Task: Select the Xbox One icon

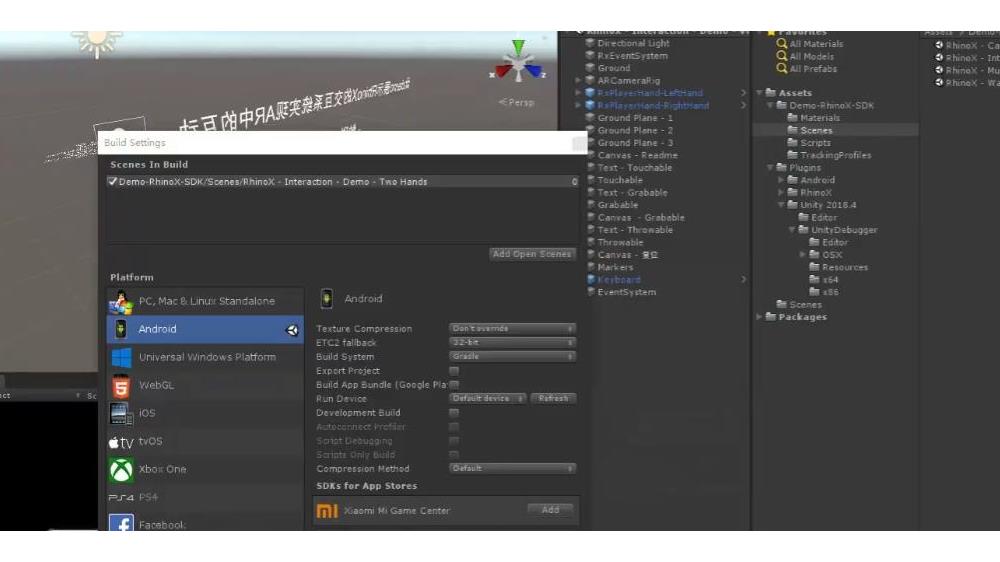Action: 121,470
